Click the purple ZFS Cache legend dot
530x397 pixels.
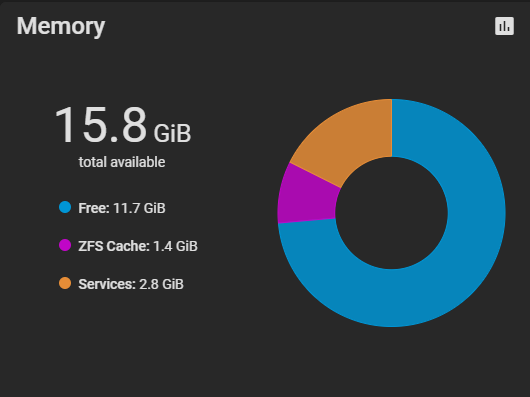point(65,245)
